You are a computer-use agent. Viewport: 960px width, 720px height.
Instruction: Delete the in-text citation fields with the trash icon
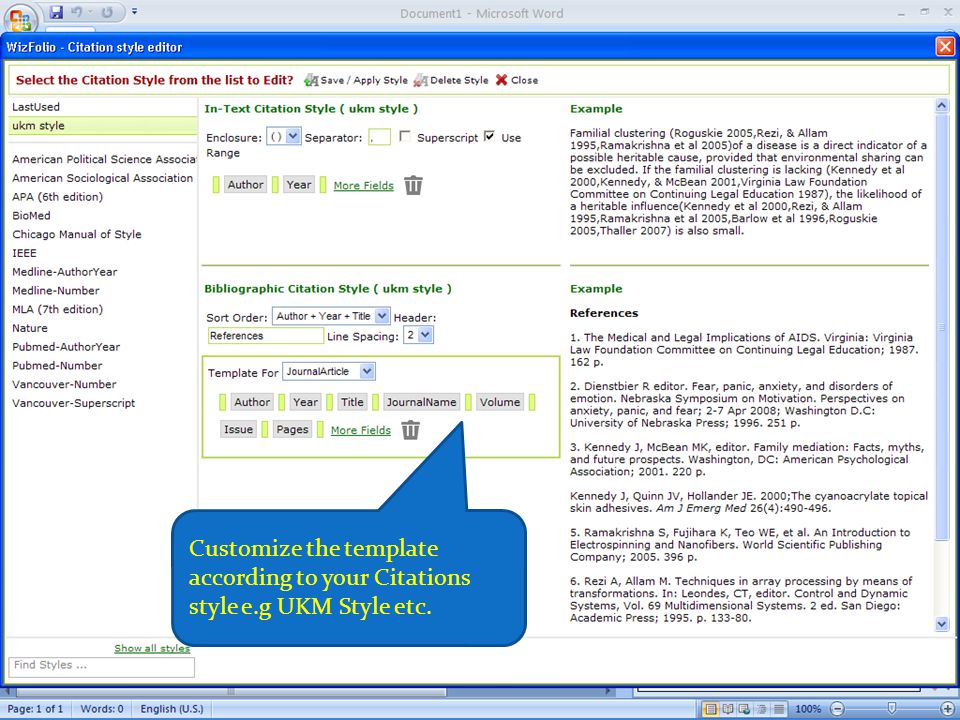pyautogui.click(x=413, y=185)
